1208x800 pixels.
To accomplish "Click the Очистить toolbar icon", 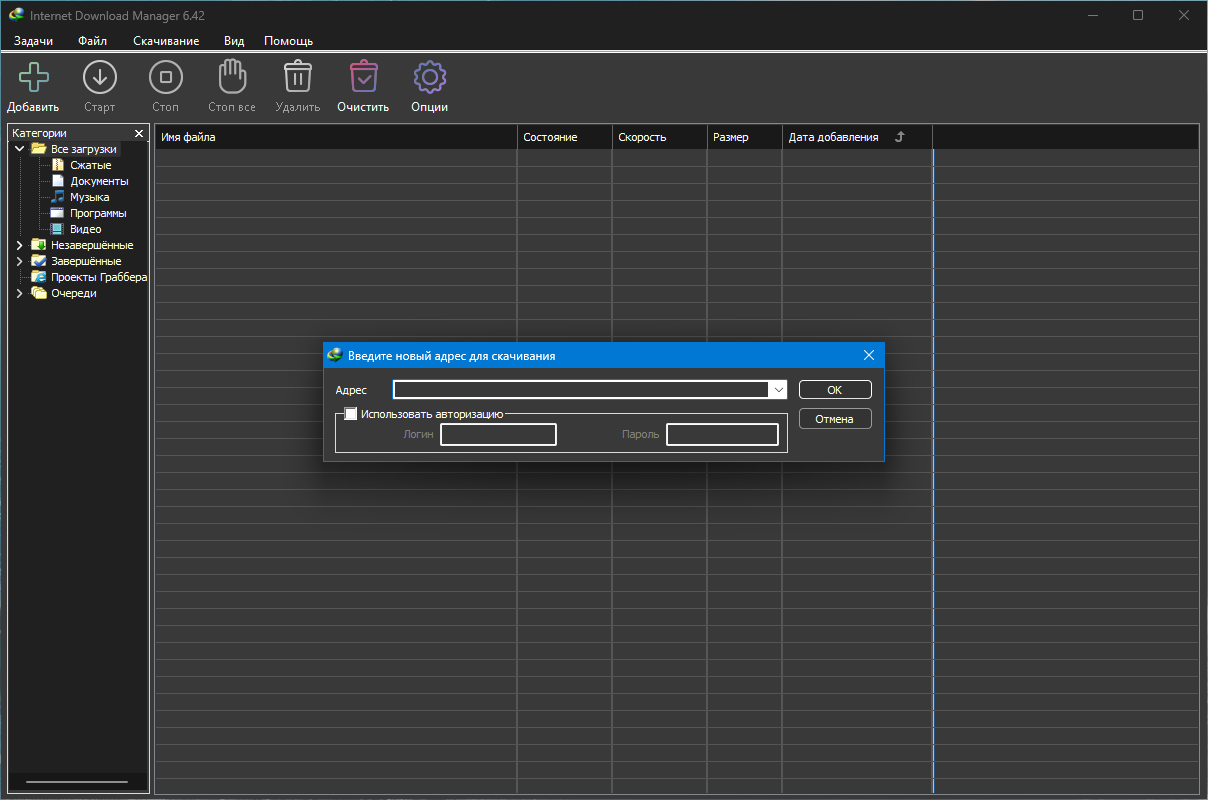I will 363,78.
